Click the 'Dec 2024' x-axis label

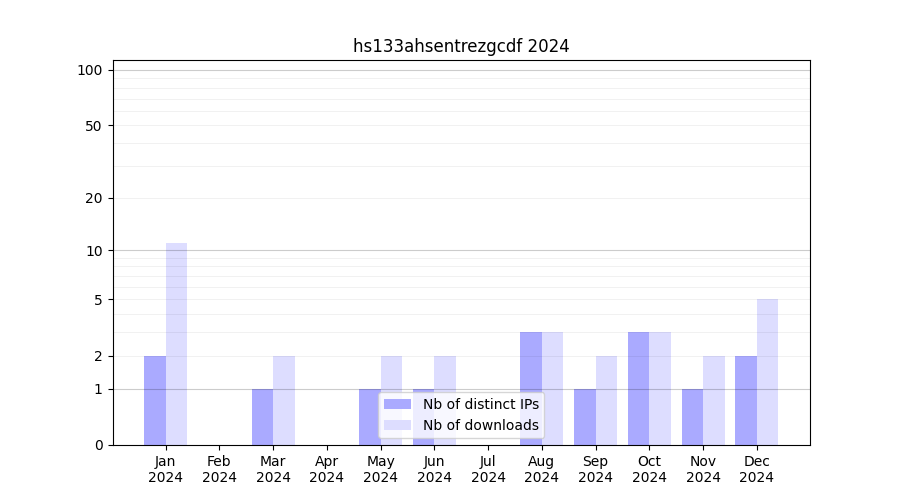(x=756, y=469)
